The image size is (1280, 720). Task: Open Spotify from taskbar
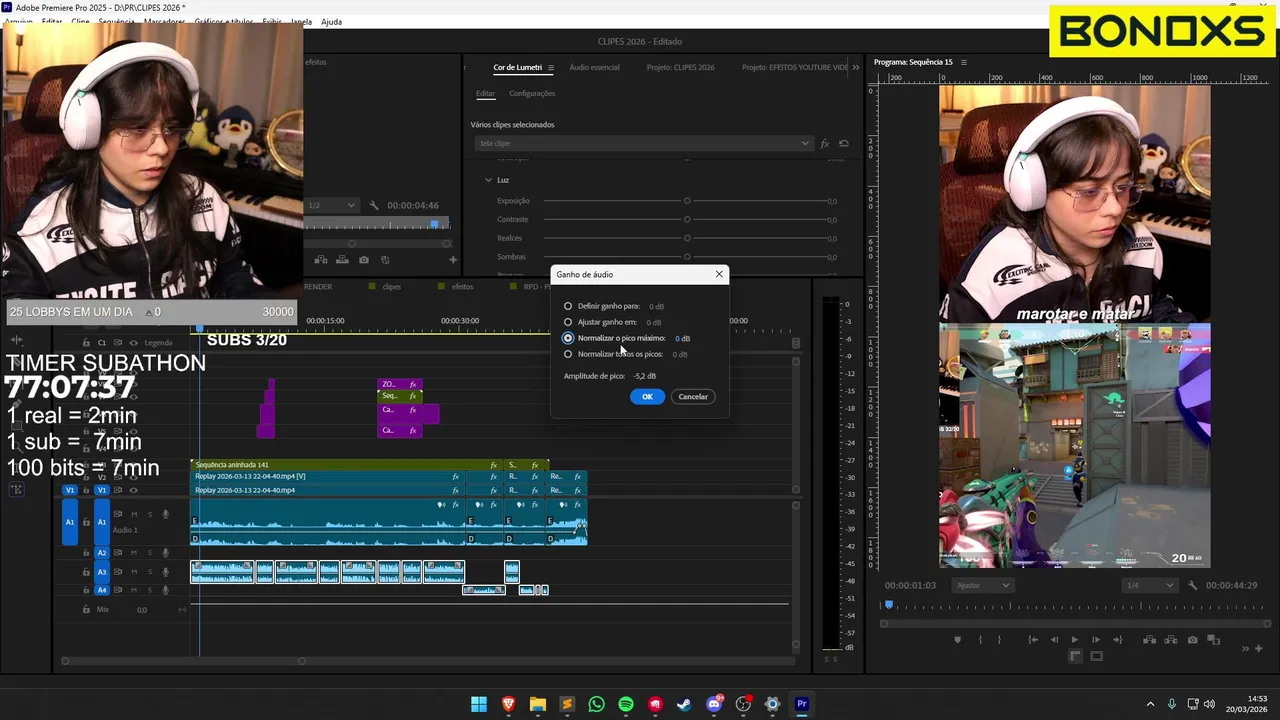pos(626,704)
